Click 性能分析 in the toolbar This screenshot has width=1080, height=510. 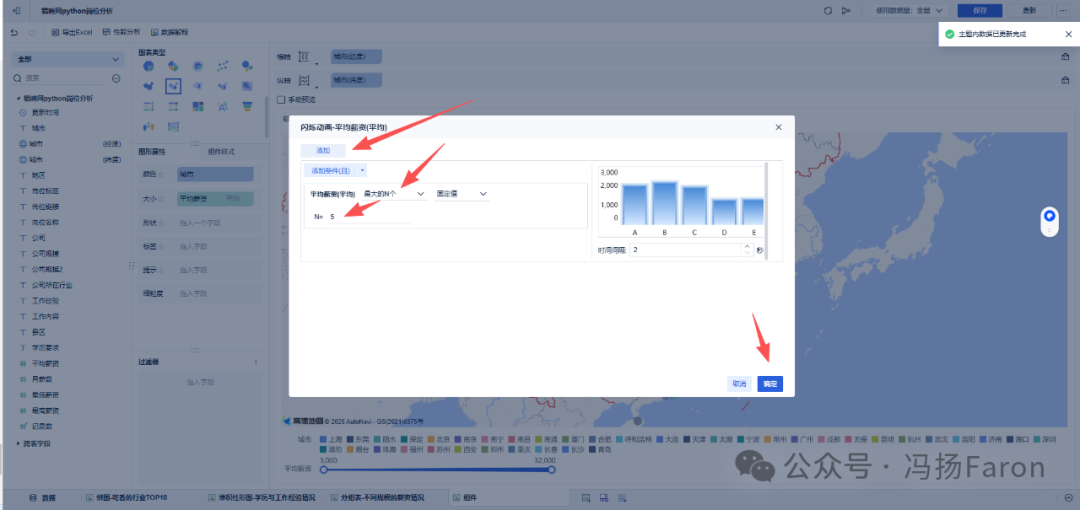coord(121,32)
